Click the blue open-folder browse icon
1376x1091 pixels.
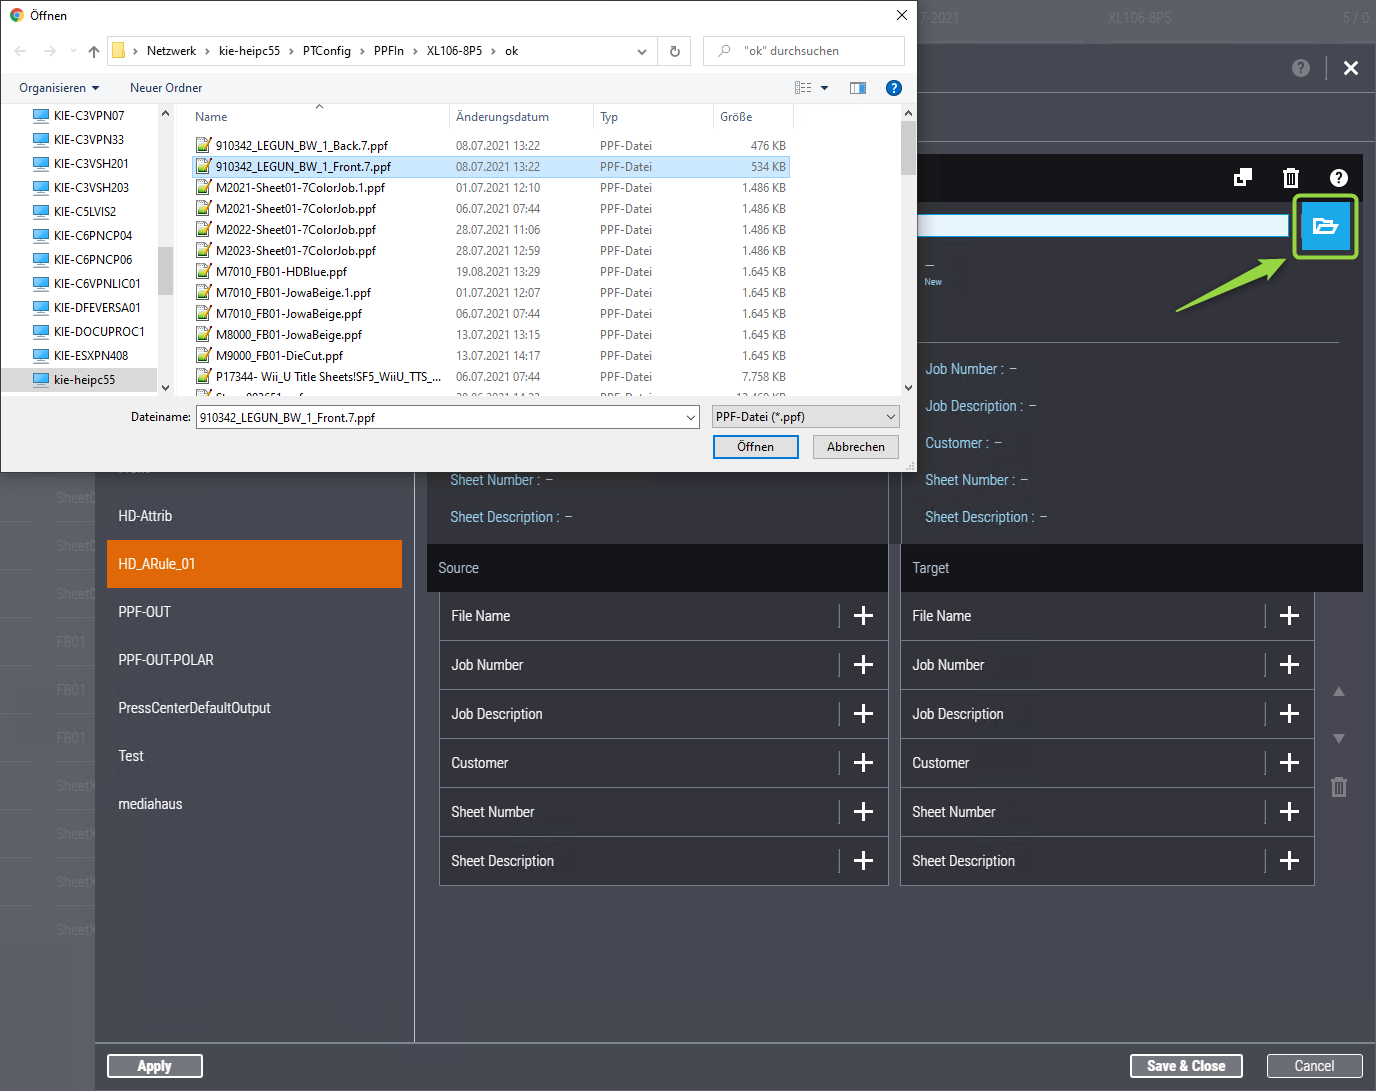[1325, 226]
